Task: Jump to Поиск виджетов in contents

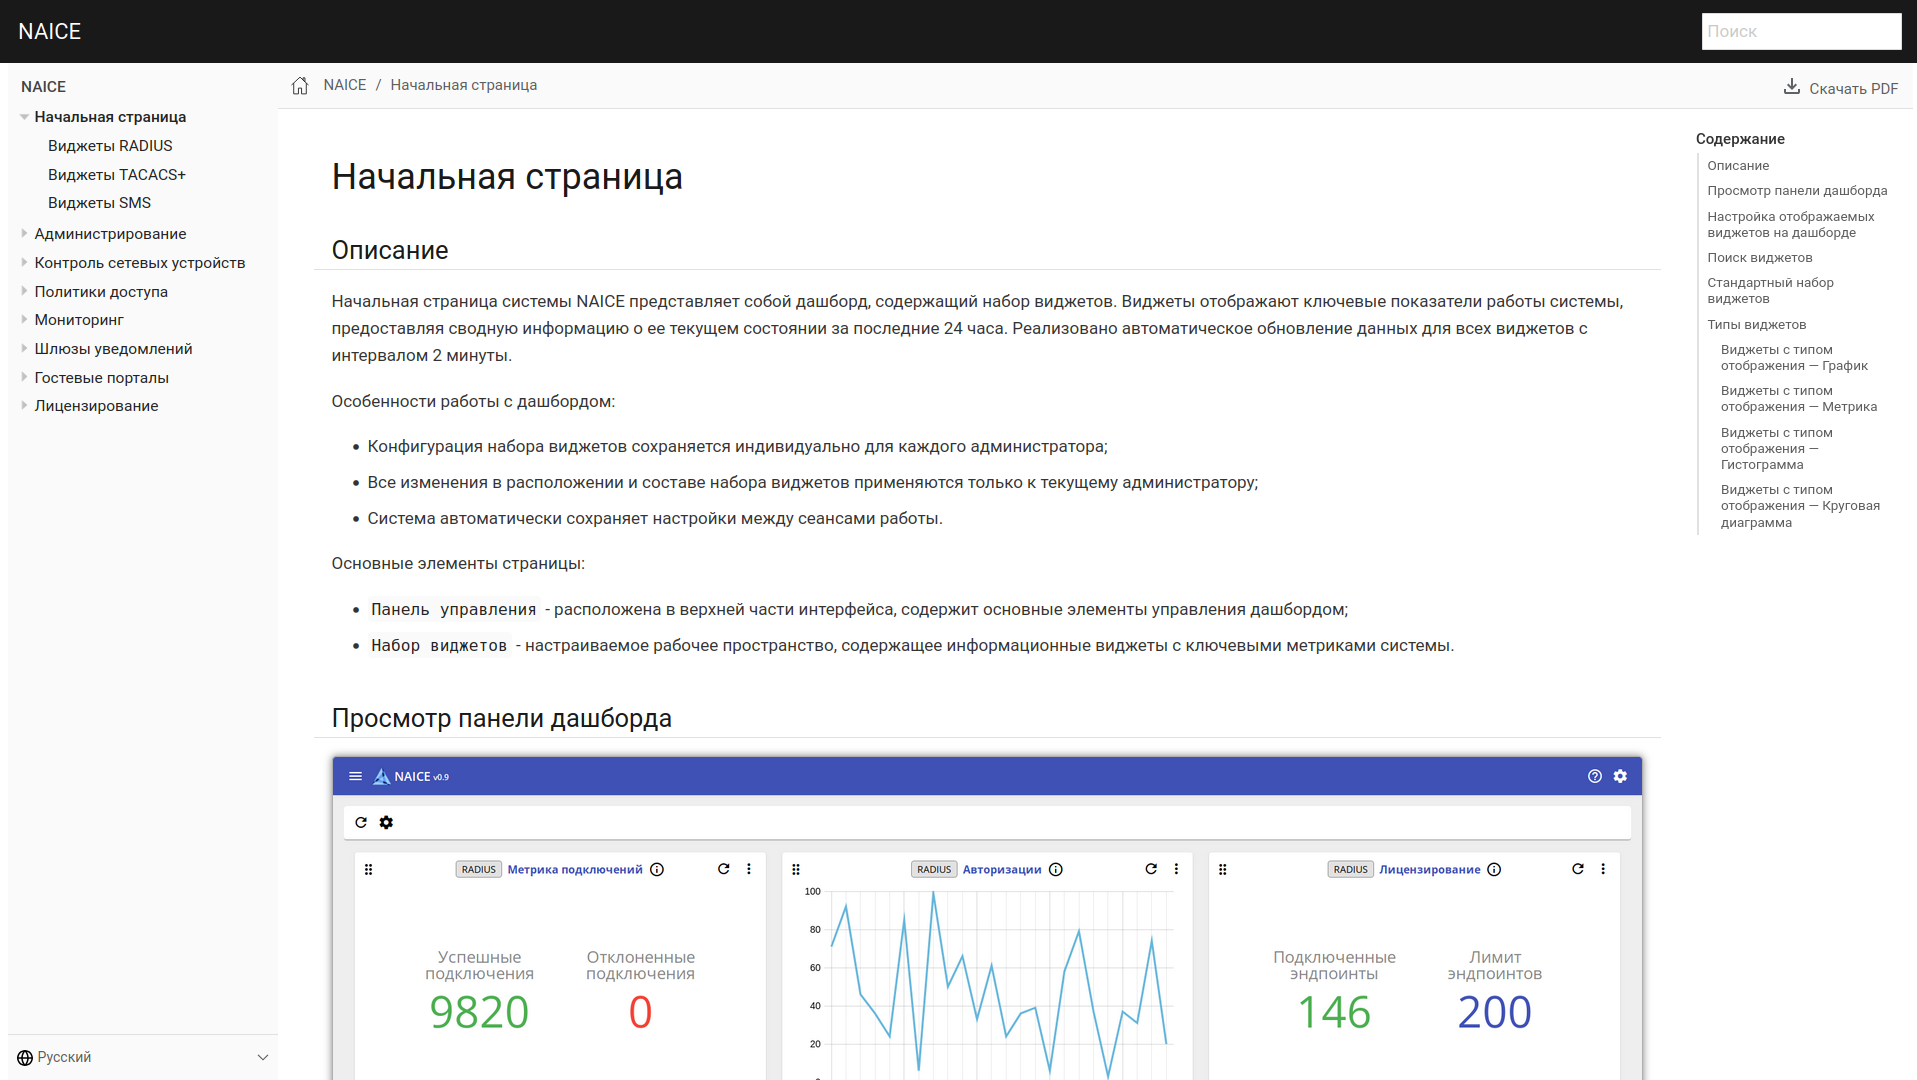Action: pos(1759,258)
